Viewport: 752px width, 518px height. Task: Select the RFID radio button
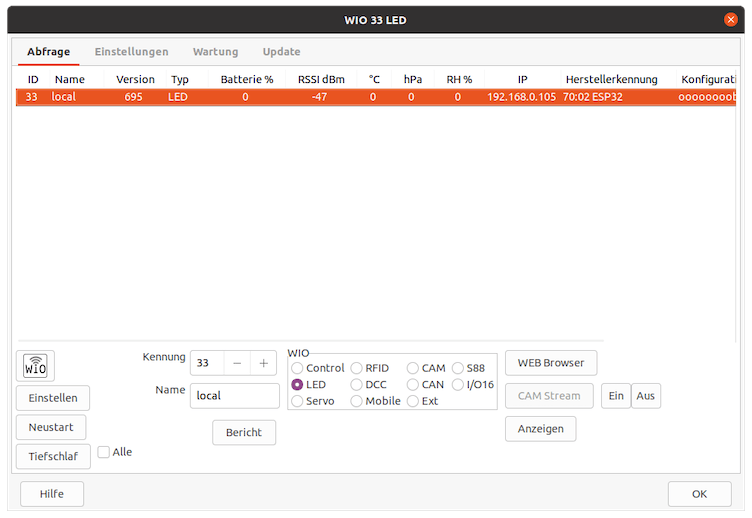pyautogui.click(x=357, y=368)
